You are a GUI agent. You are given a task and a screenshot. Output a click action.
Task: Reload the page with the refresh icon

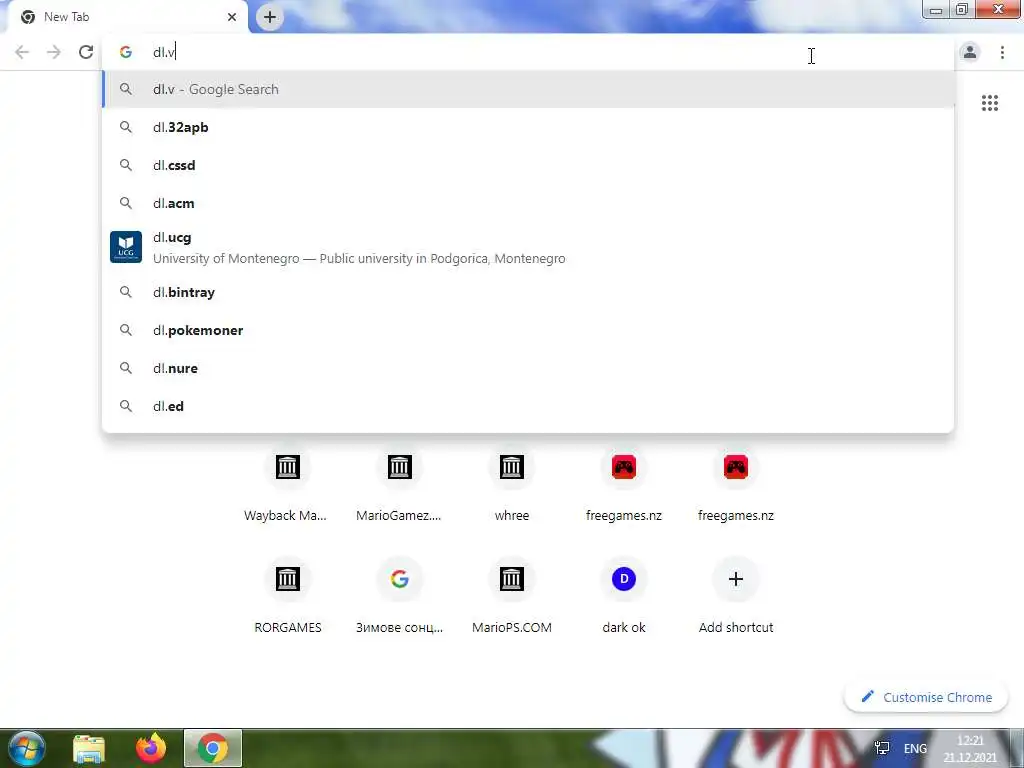tap(86, 52)
